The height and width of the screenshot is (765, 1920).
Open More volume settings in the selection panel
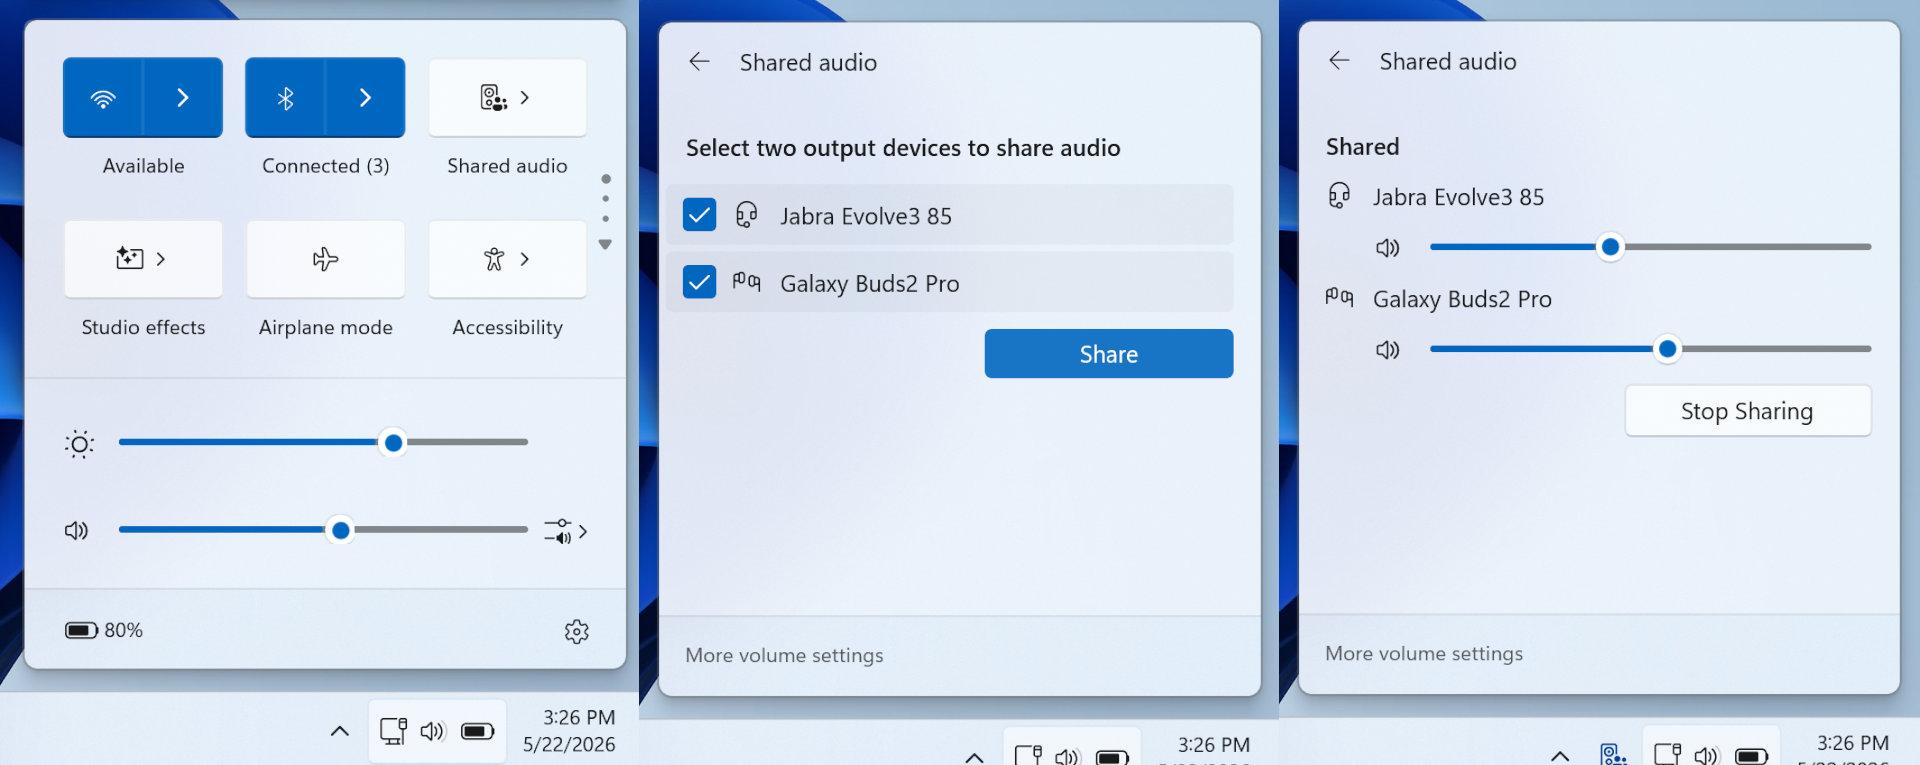[784, 655]
